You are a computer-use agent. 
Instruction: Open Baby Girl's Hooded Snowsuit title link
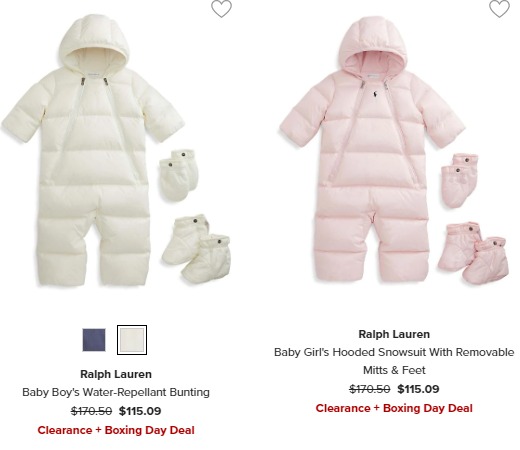(x=394, y=361)
